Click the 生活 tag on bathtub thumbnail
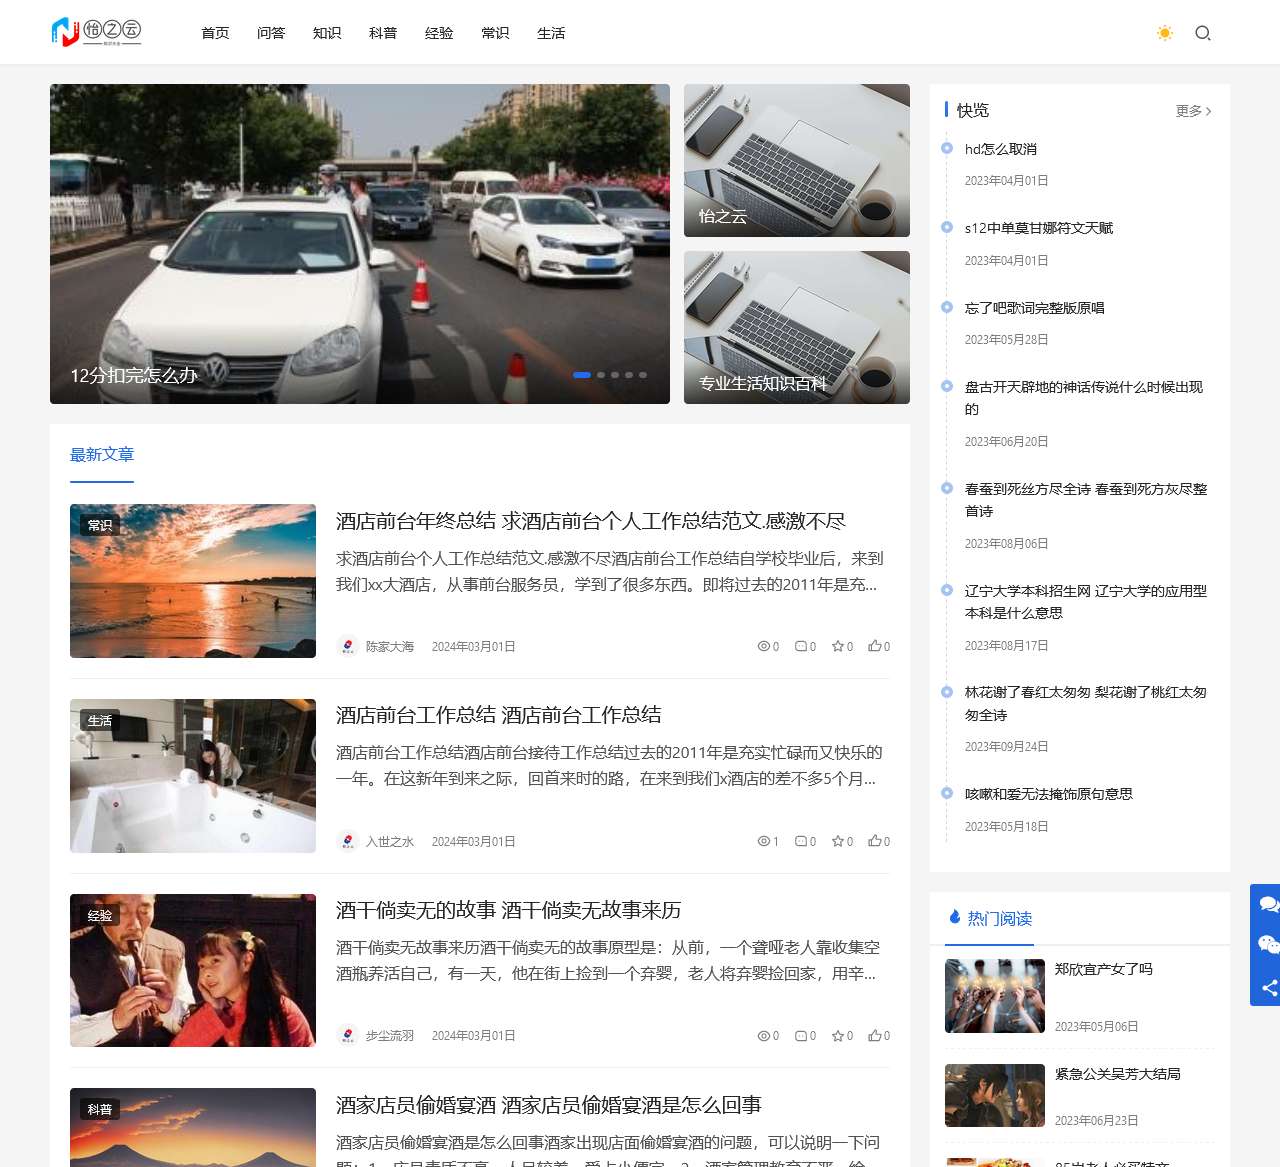The height and width of the screenshot is (1167, 1280). 100,721
